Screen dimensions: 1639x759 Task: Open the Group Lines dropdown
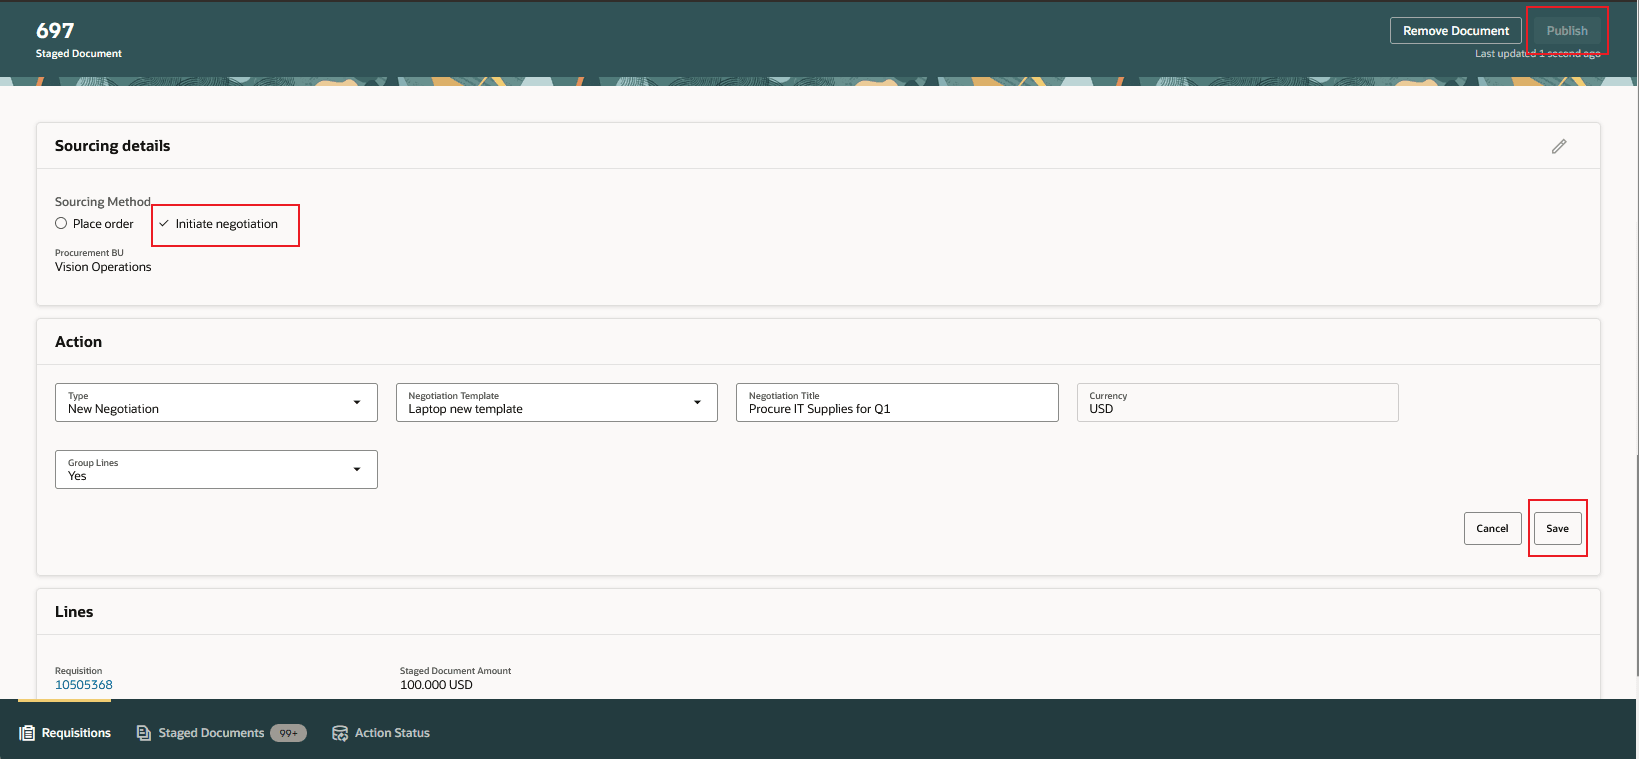click(216, 469)
